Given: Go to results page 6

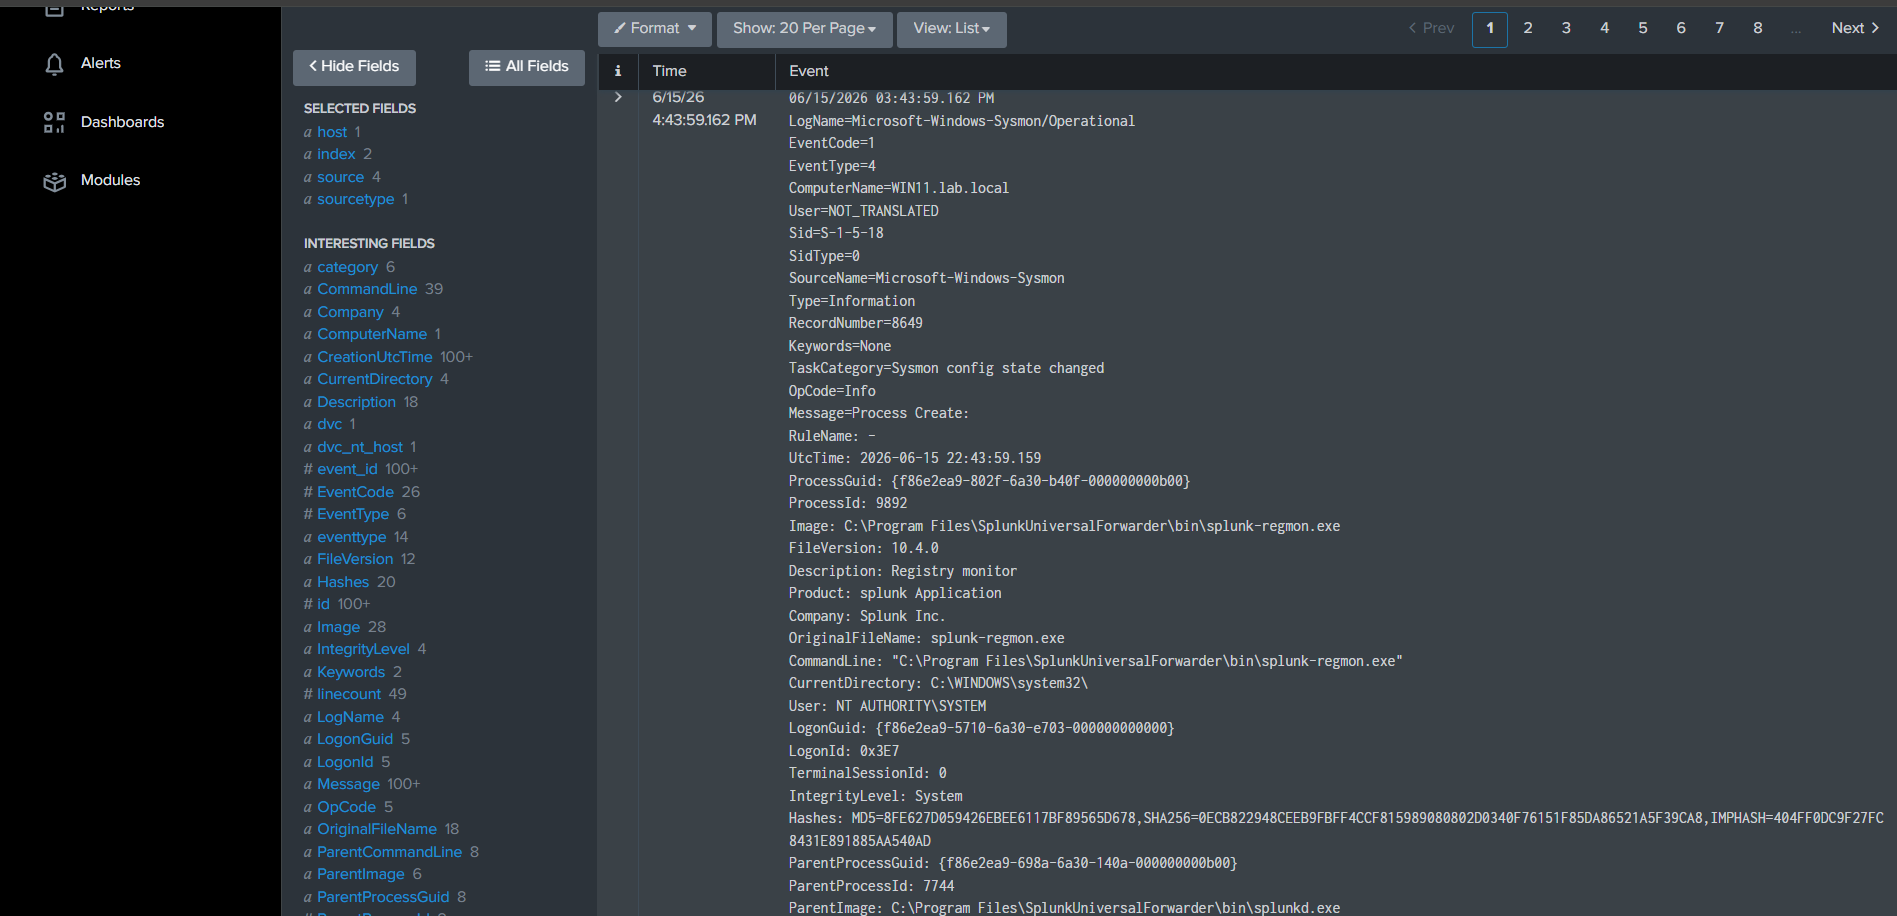Looking at the screenshot, I should coord(1681,29).
